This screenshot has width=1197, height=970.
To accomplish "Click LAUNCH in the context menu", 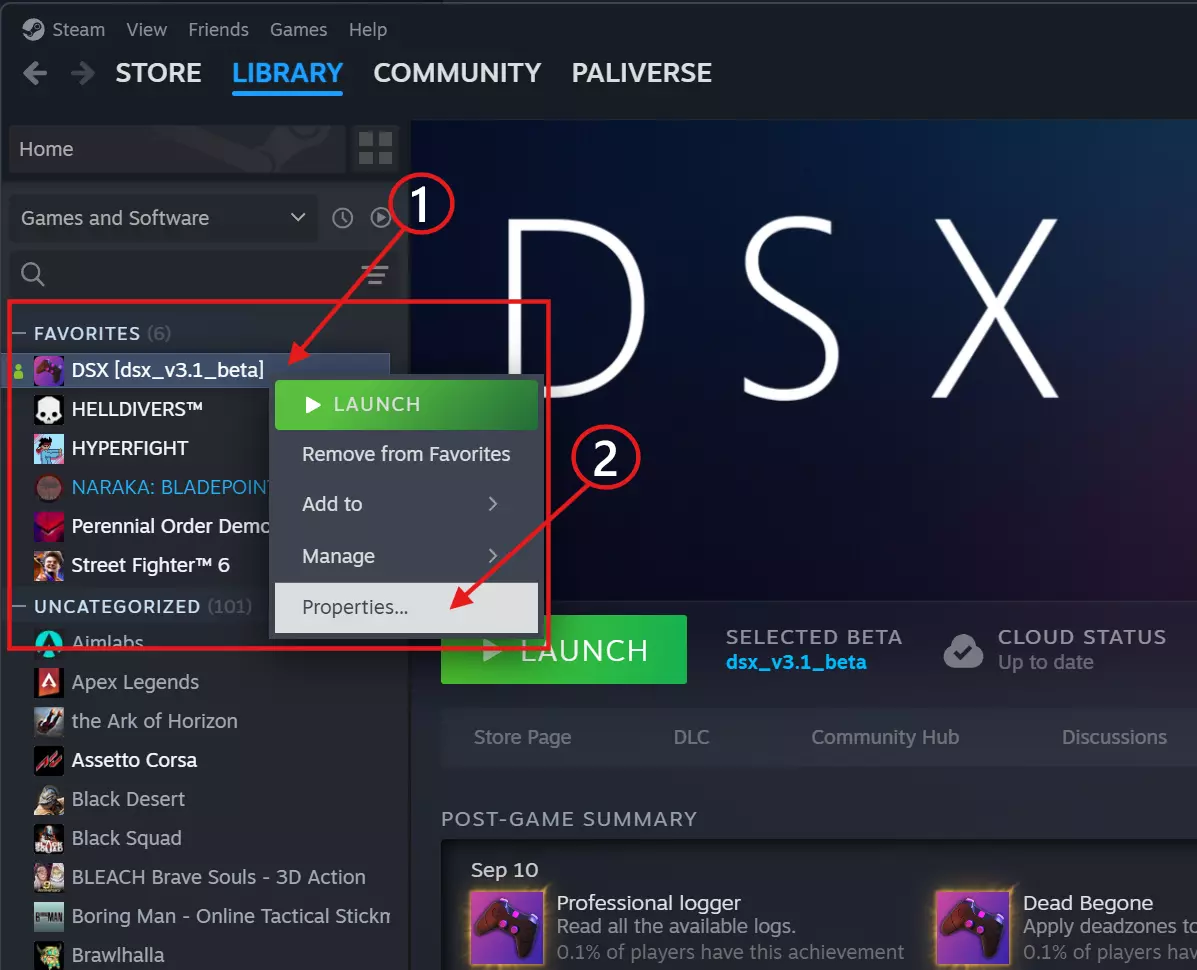I will pos(406,404).
